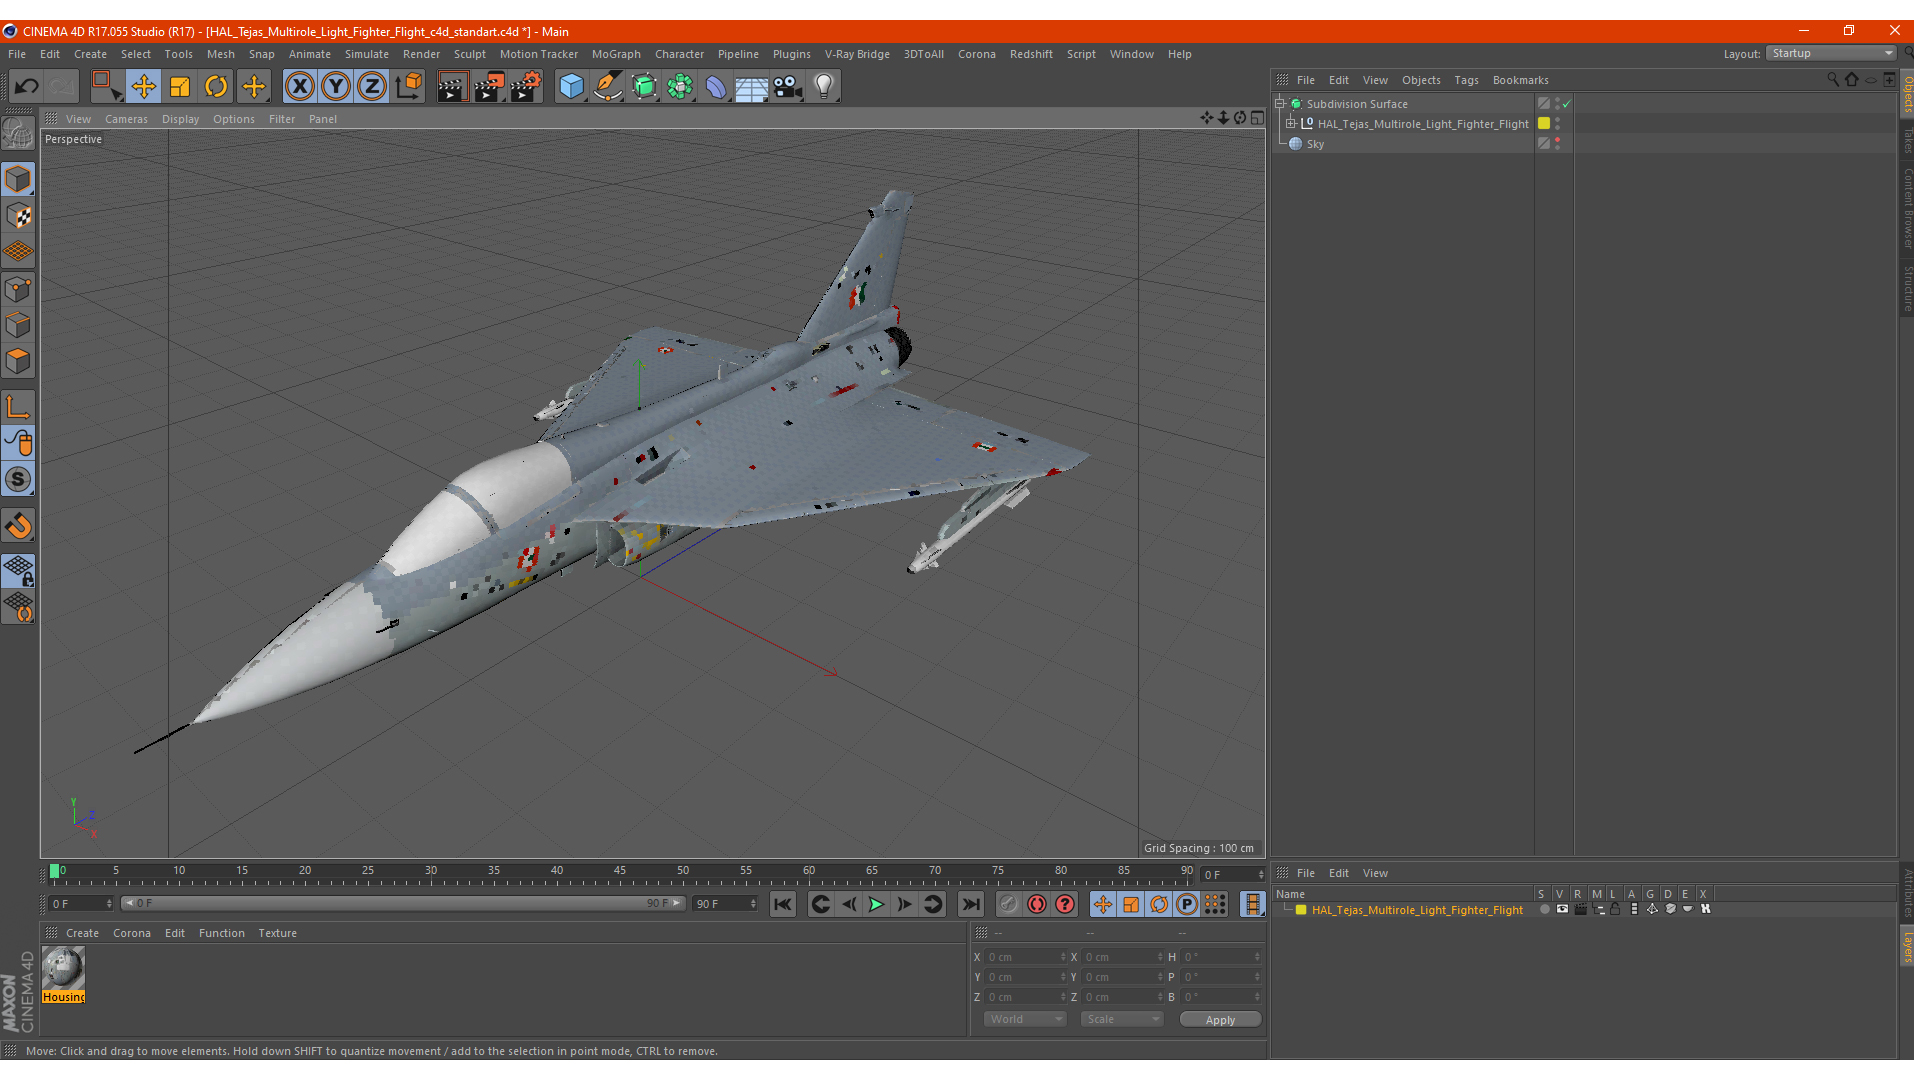Select the Sky object
Viewport: 1914px width, 1080px height.
pyautogui.click(x=1315, y=144)
